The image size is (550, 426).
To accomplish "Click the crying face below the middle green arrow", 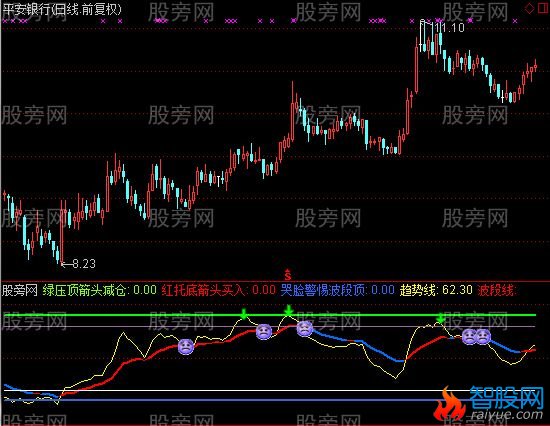I will tap(304, 329).
